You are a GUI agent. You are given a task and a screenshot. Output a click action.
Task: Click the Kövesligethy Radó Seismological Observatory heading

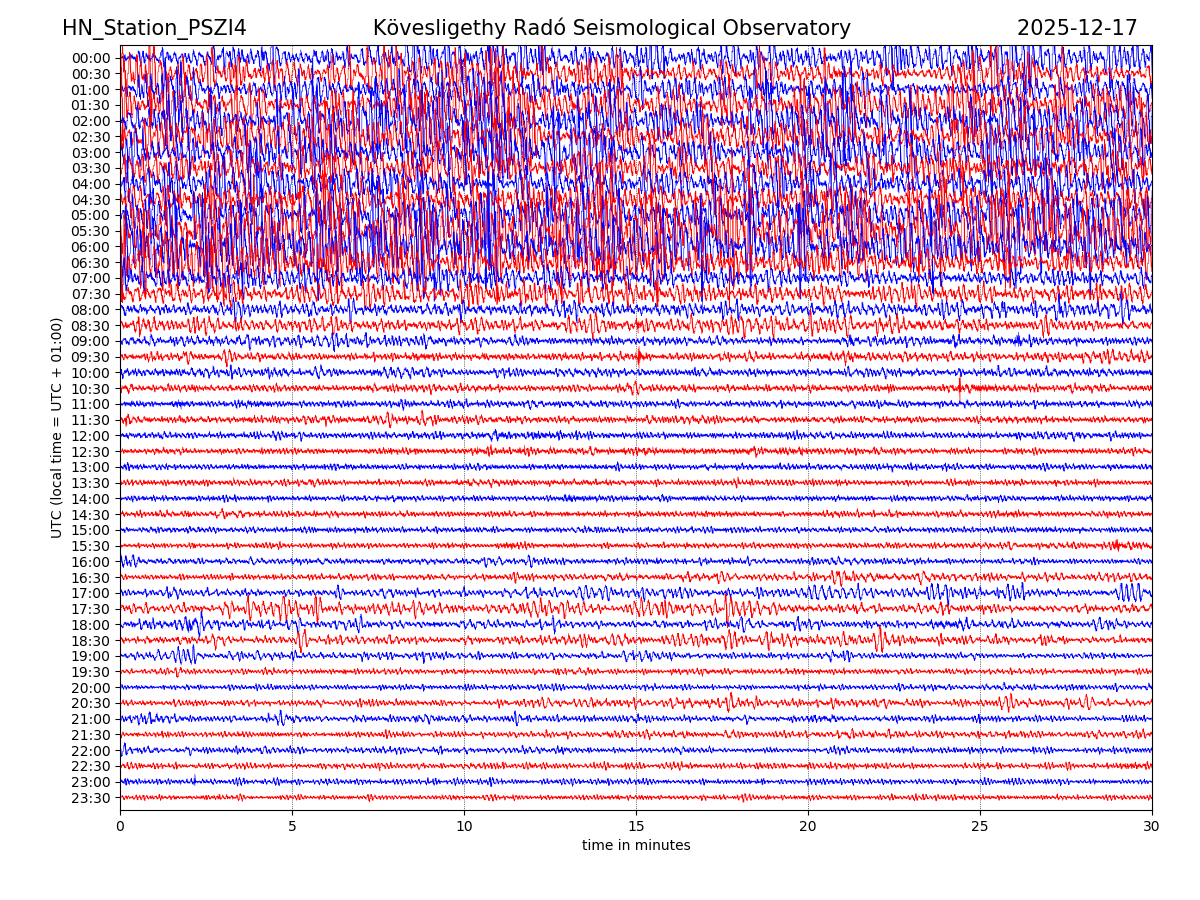coord(611,28)
